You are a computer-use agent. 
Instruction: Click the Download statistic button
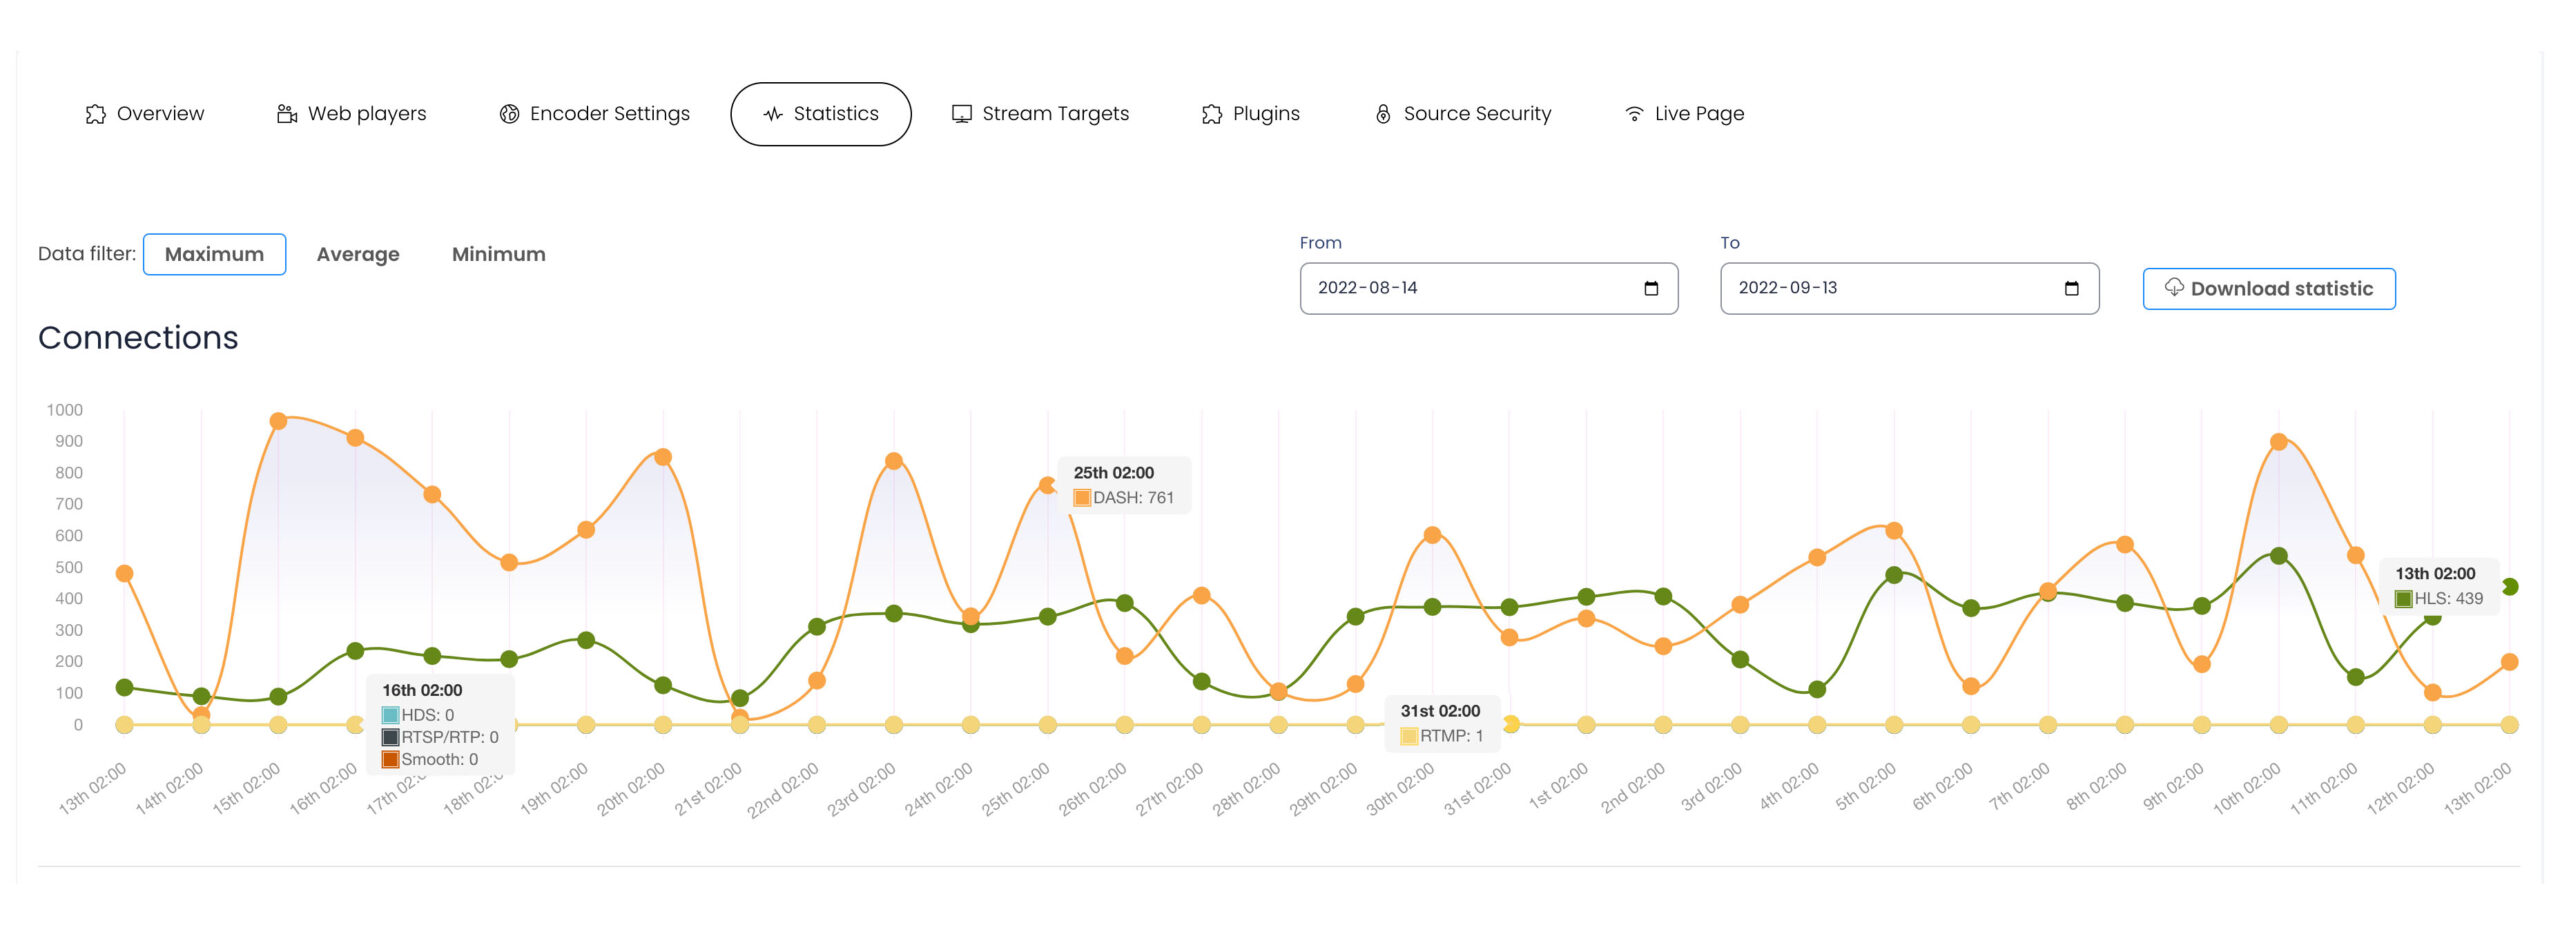point(2268,289)
